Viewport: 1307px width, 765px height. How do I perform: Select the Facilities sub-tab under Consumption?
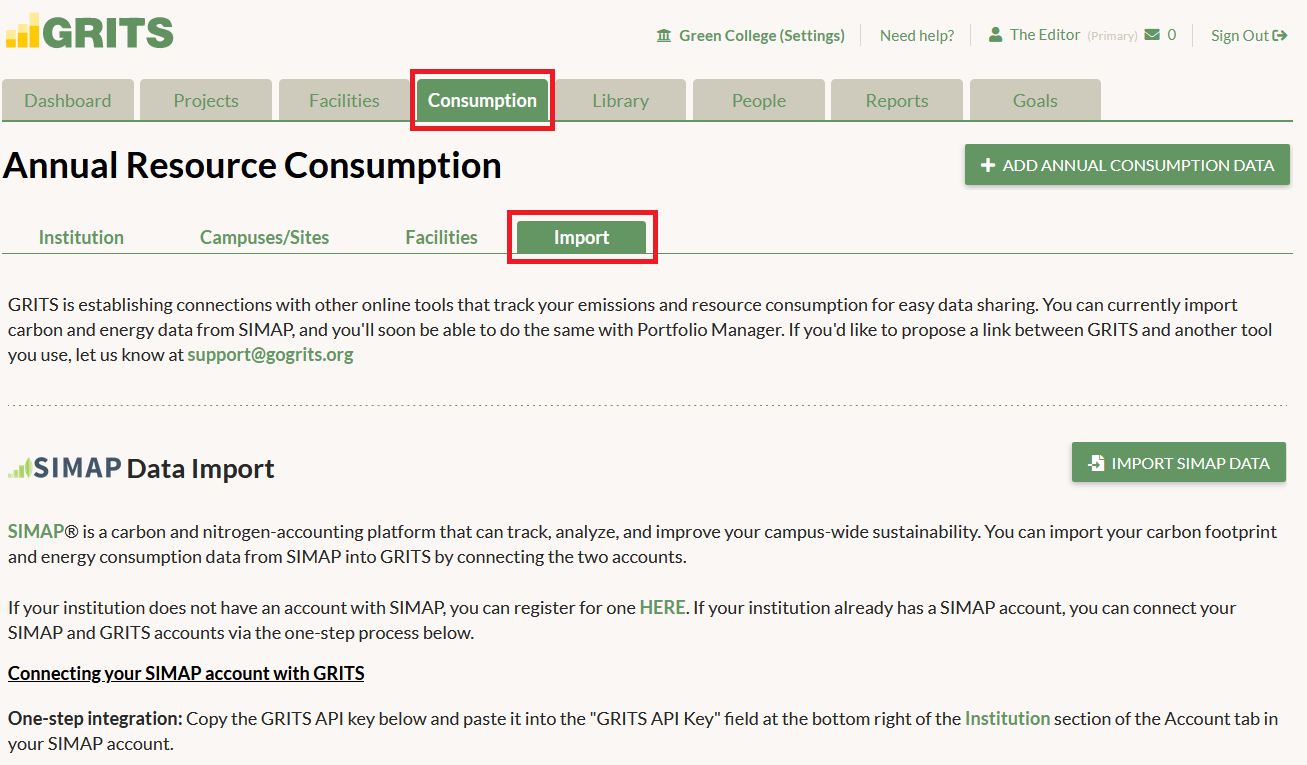441,237
